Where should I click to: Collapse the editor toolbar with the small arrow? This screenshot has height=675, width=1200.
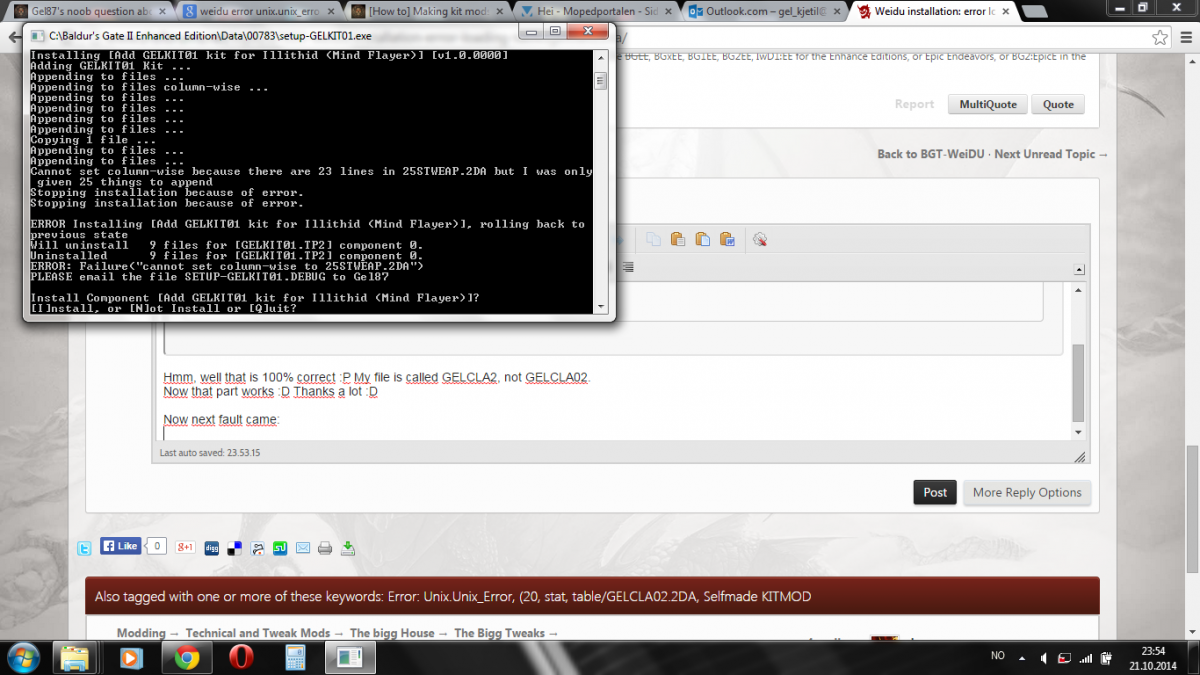click(1078, 269)
